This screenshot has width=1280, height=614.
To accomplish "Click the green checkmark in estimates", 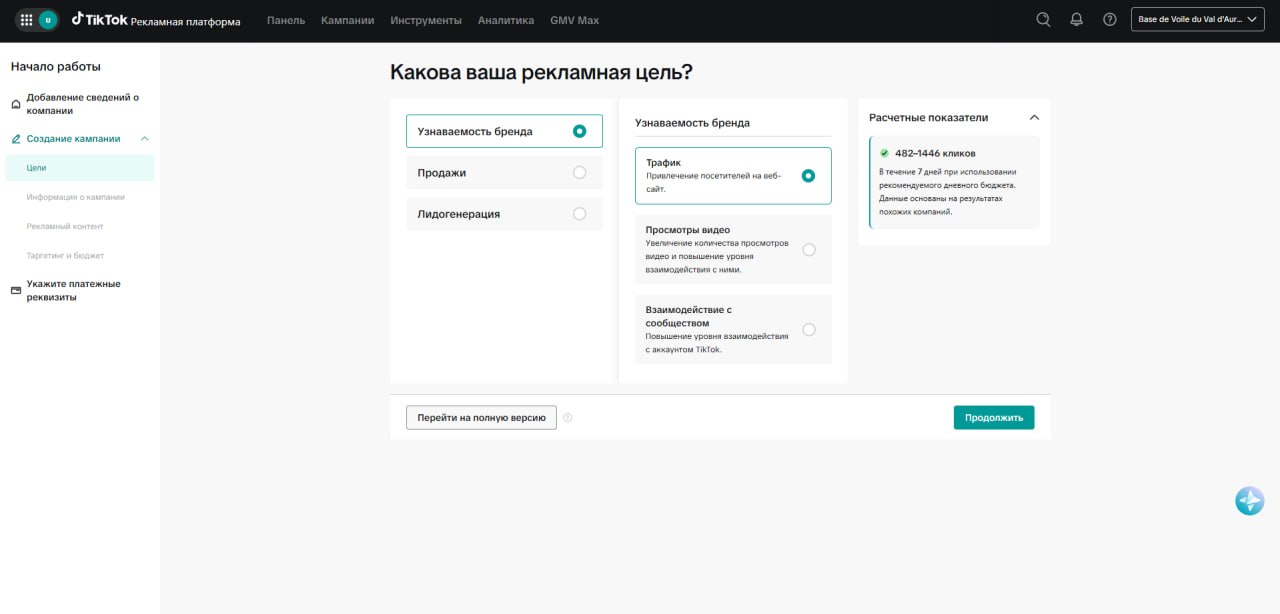I will 884,153.
